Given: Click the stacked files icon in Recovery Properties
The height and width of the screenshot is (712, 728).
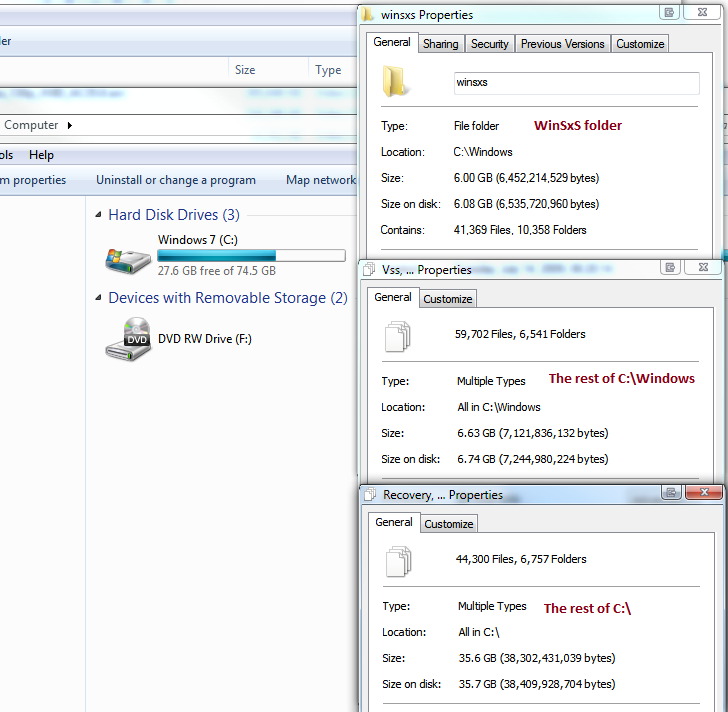Looking at the screenshot, I should pyautogui.click(x=397, y=560).
